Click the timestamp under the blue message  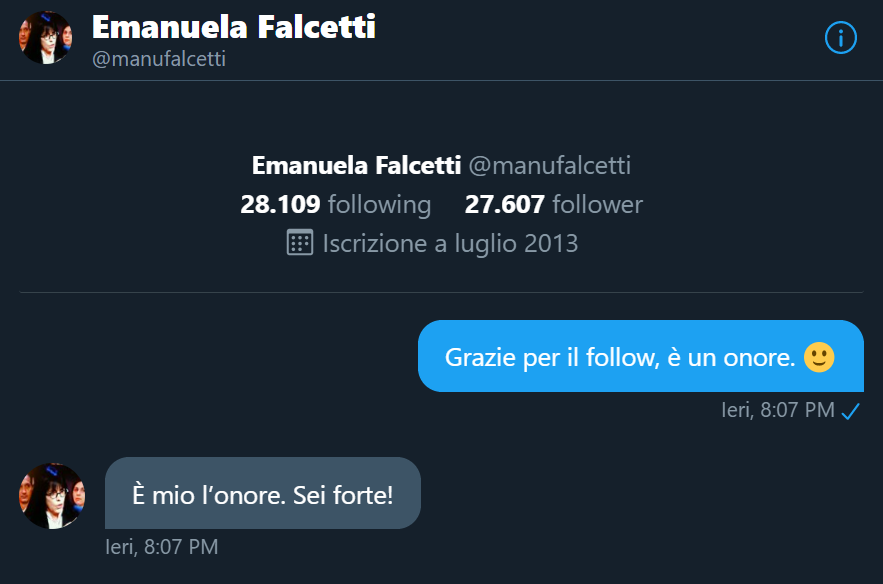(778, 410)
